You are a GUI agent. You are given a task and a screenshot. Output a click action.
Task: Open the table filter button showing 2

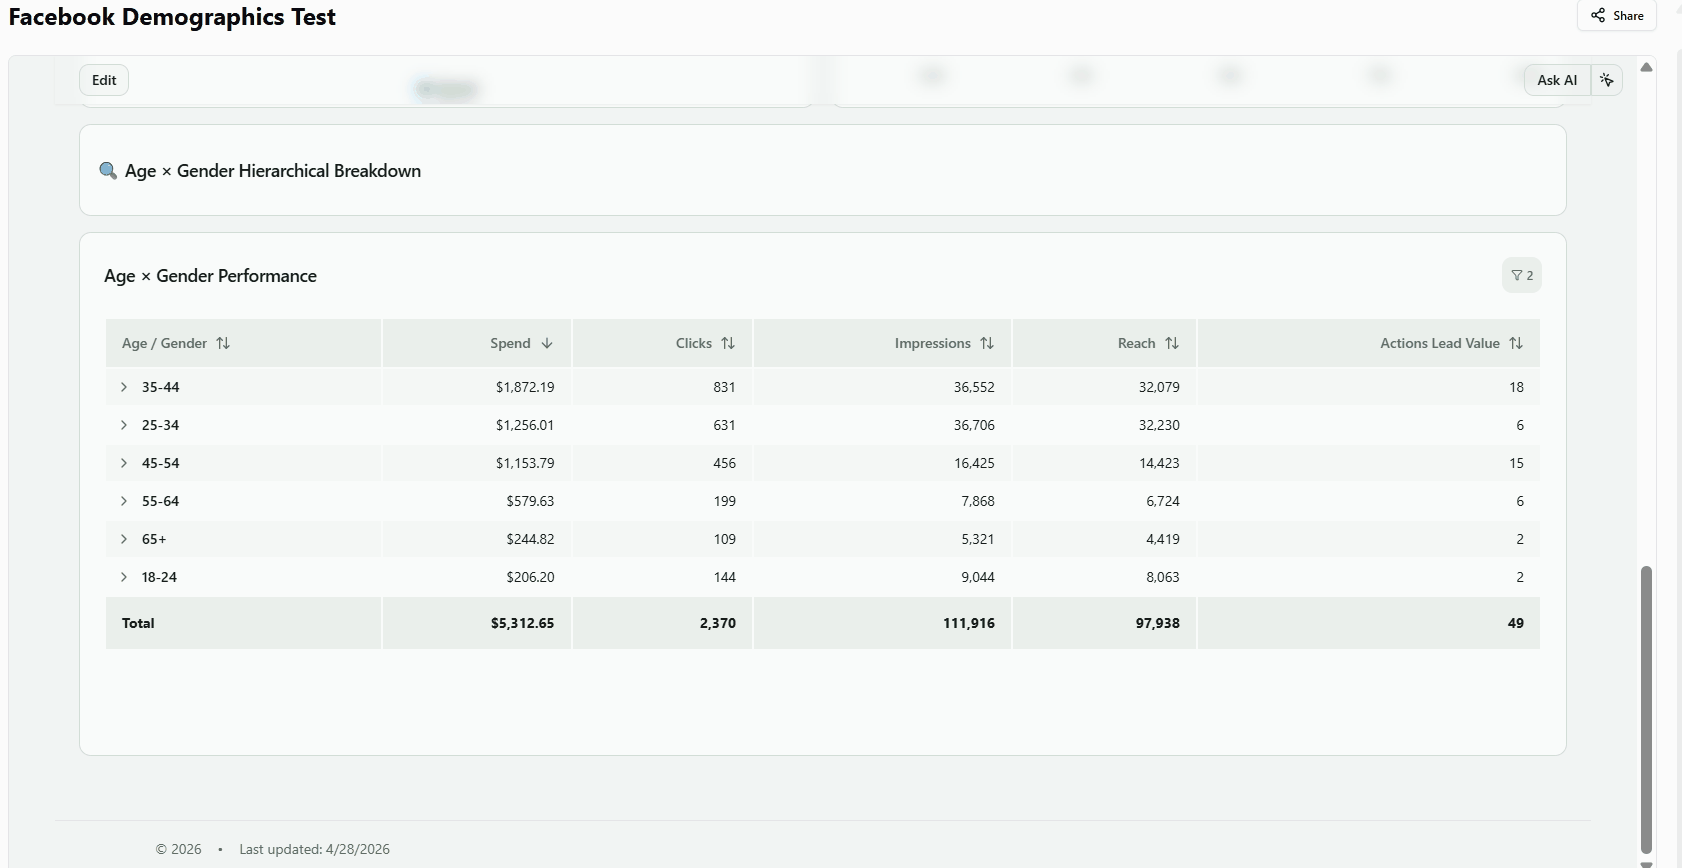(1522, 276)
